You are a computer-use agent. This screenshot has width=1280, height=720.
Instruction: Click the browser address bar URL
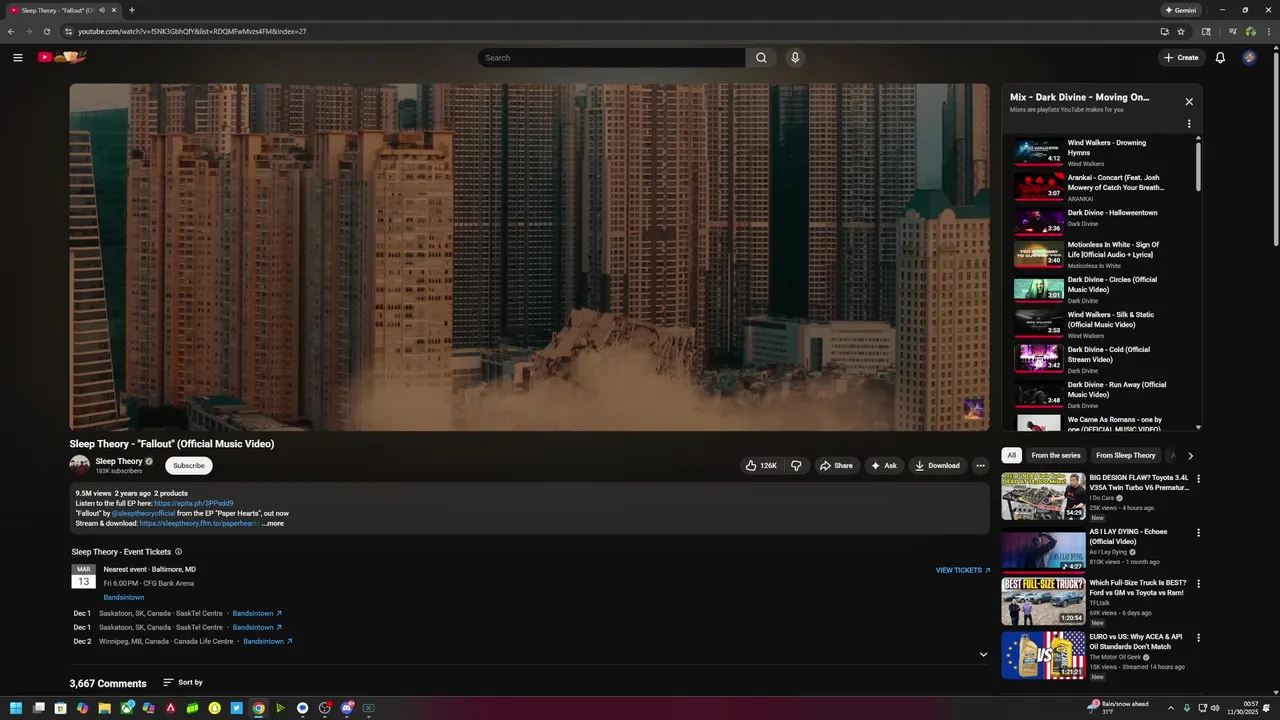coord(192,31)
